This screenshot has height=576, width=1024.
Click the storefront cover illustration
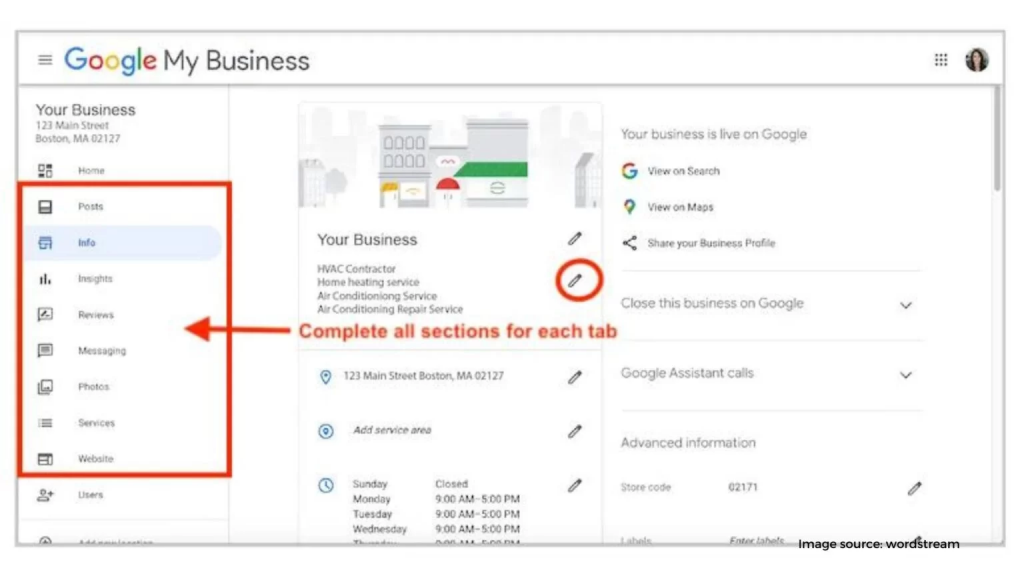point(449,155)
